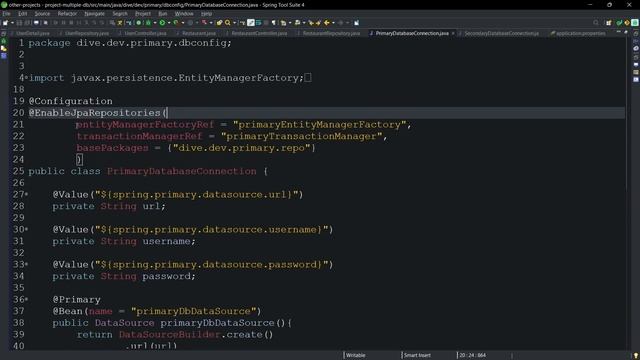The width and height of the screenshot is (640, 360).
Task: Open the New file dropdown arrow
Action: tap(12, 22)
